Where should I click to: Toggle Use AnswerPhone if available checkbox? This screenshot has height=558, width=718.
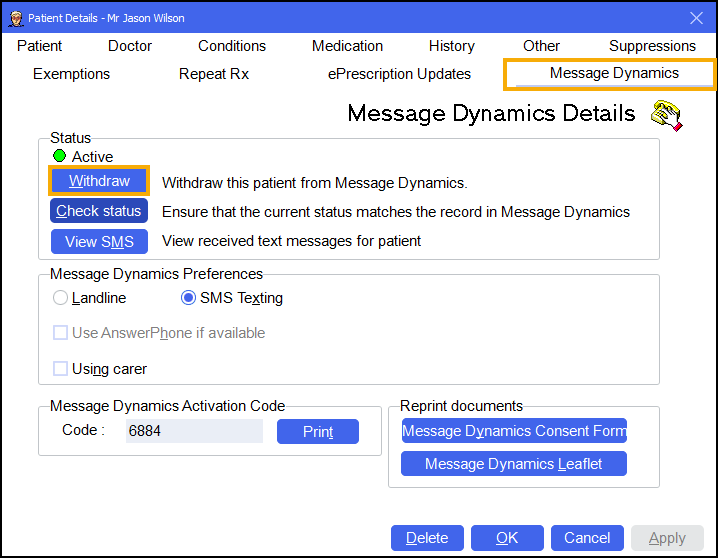(x=60, y=333)
